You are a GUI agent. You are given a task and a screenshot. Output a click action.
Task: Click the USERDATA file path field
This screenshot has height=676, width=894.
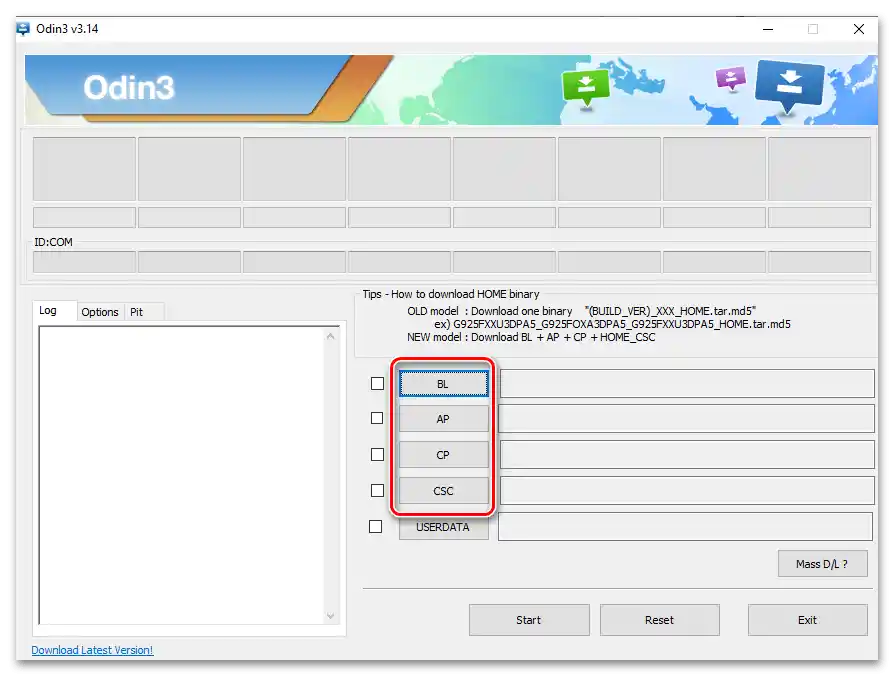tap(685, 527)
